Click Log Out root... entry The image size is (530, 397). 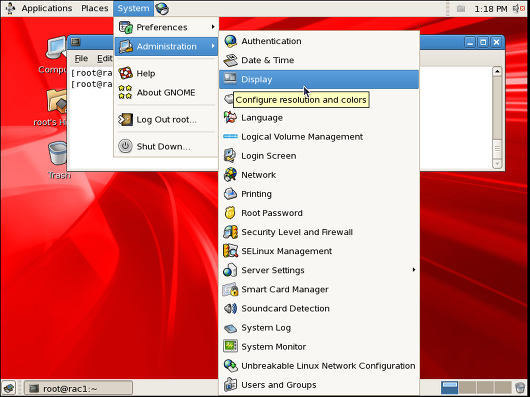(167, 120)
